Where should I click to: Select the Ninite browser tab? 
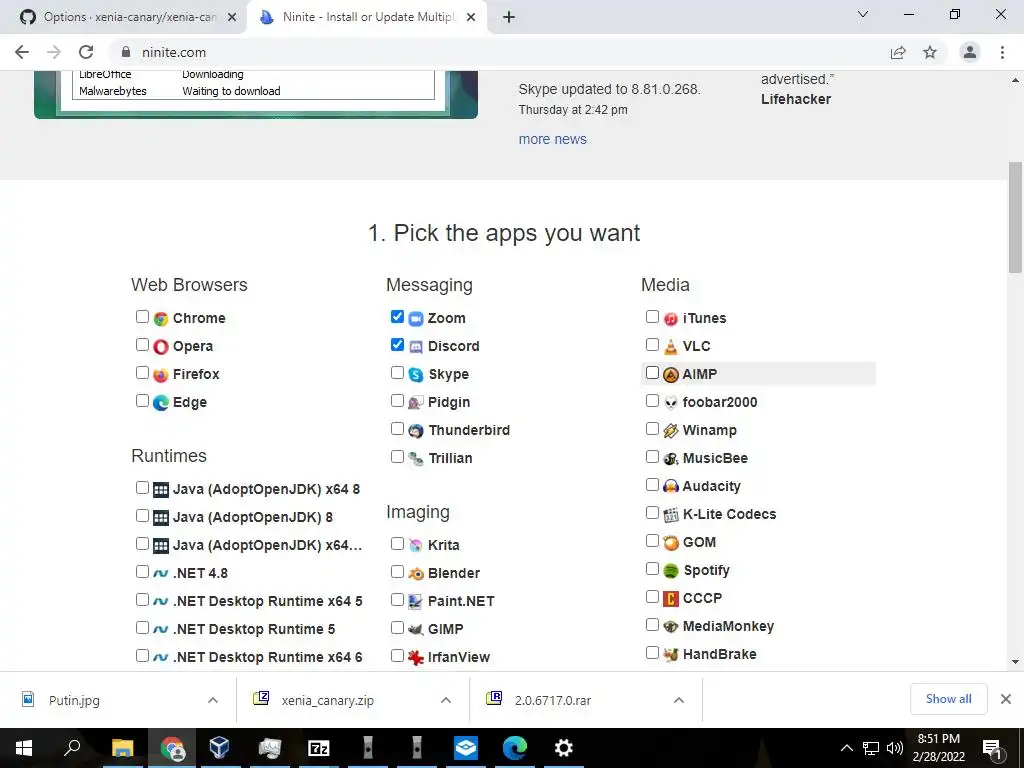(x=366, y=17)
